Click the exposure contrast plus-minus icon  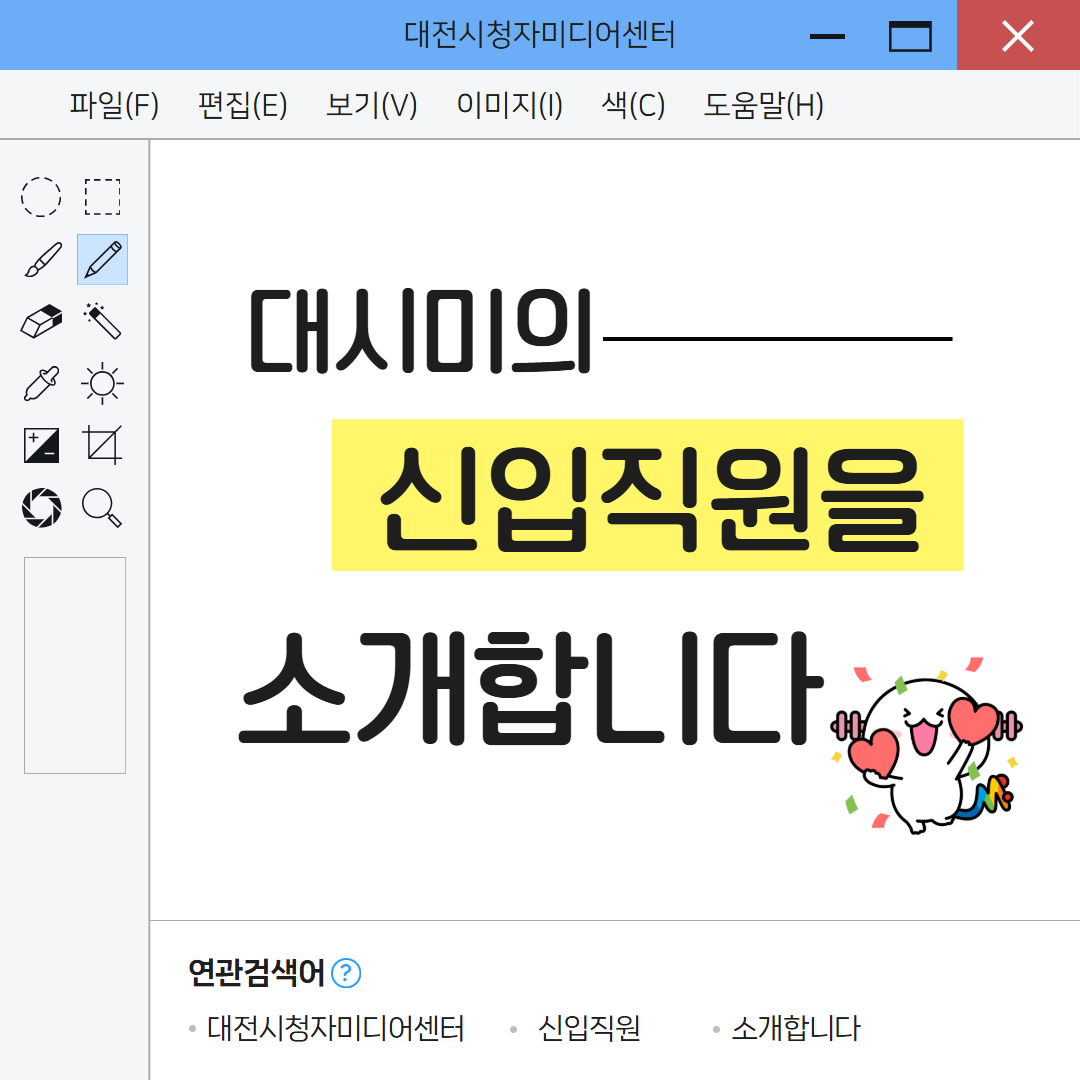[41, 445]
